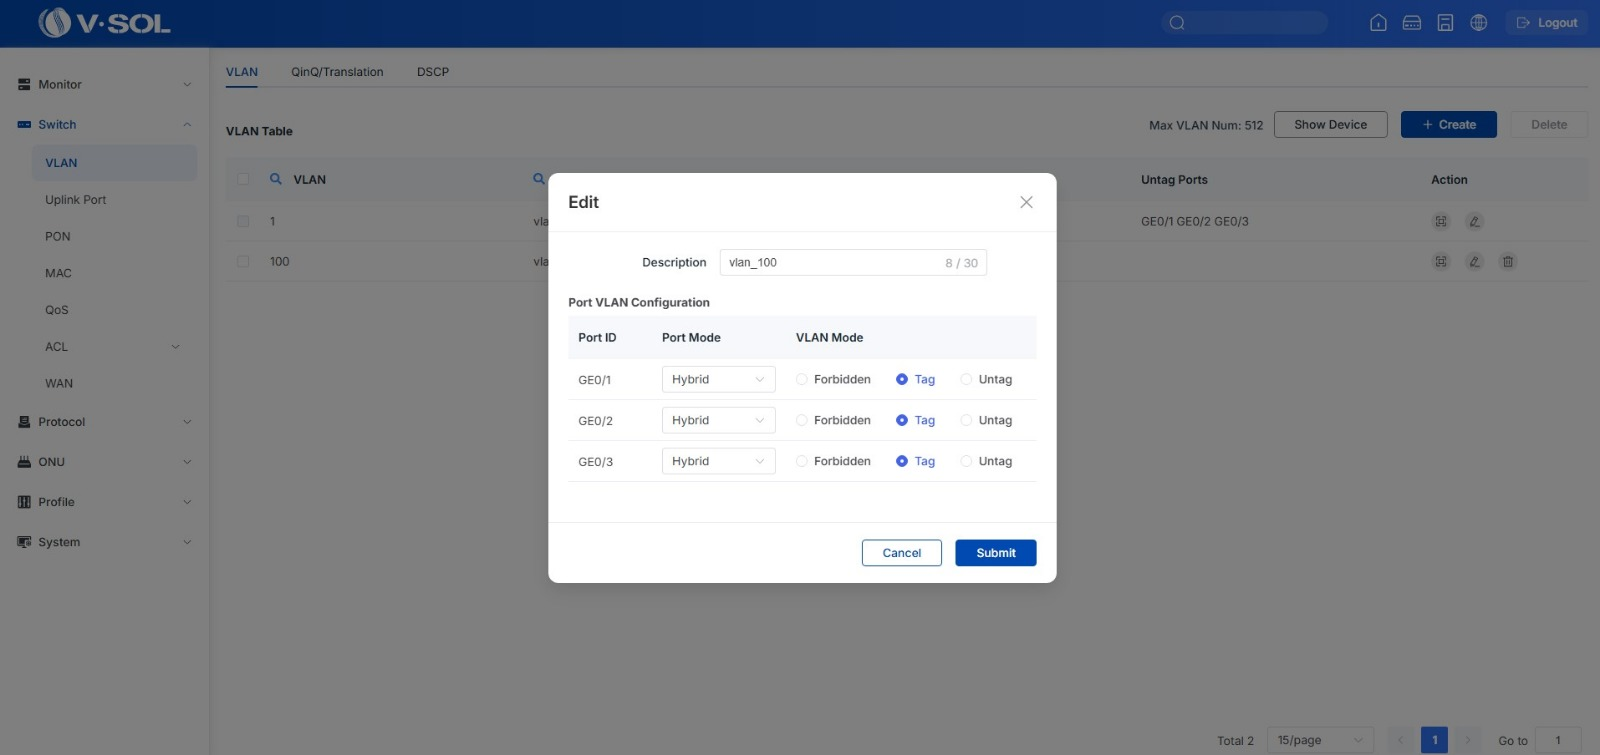Tick the checkbox for VLAN 100 row
The height and width of the screenshot is (755, 1600).
pyautogui.click(x=243, y=261)
